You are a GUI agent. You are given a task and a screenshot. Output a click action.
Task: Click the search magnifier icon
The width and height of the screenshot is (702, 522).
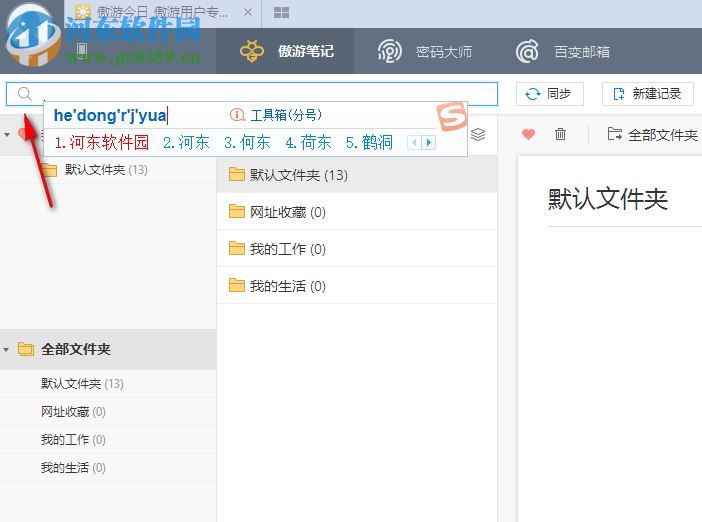click(x=25, y=94)
